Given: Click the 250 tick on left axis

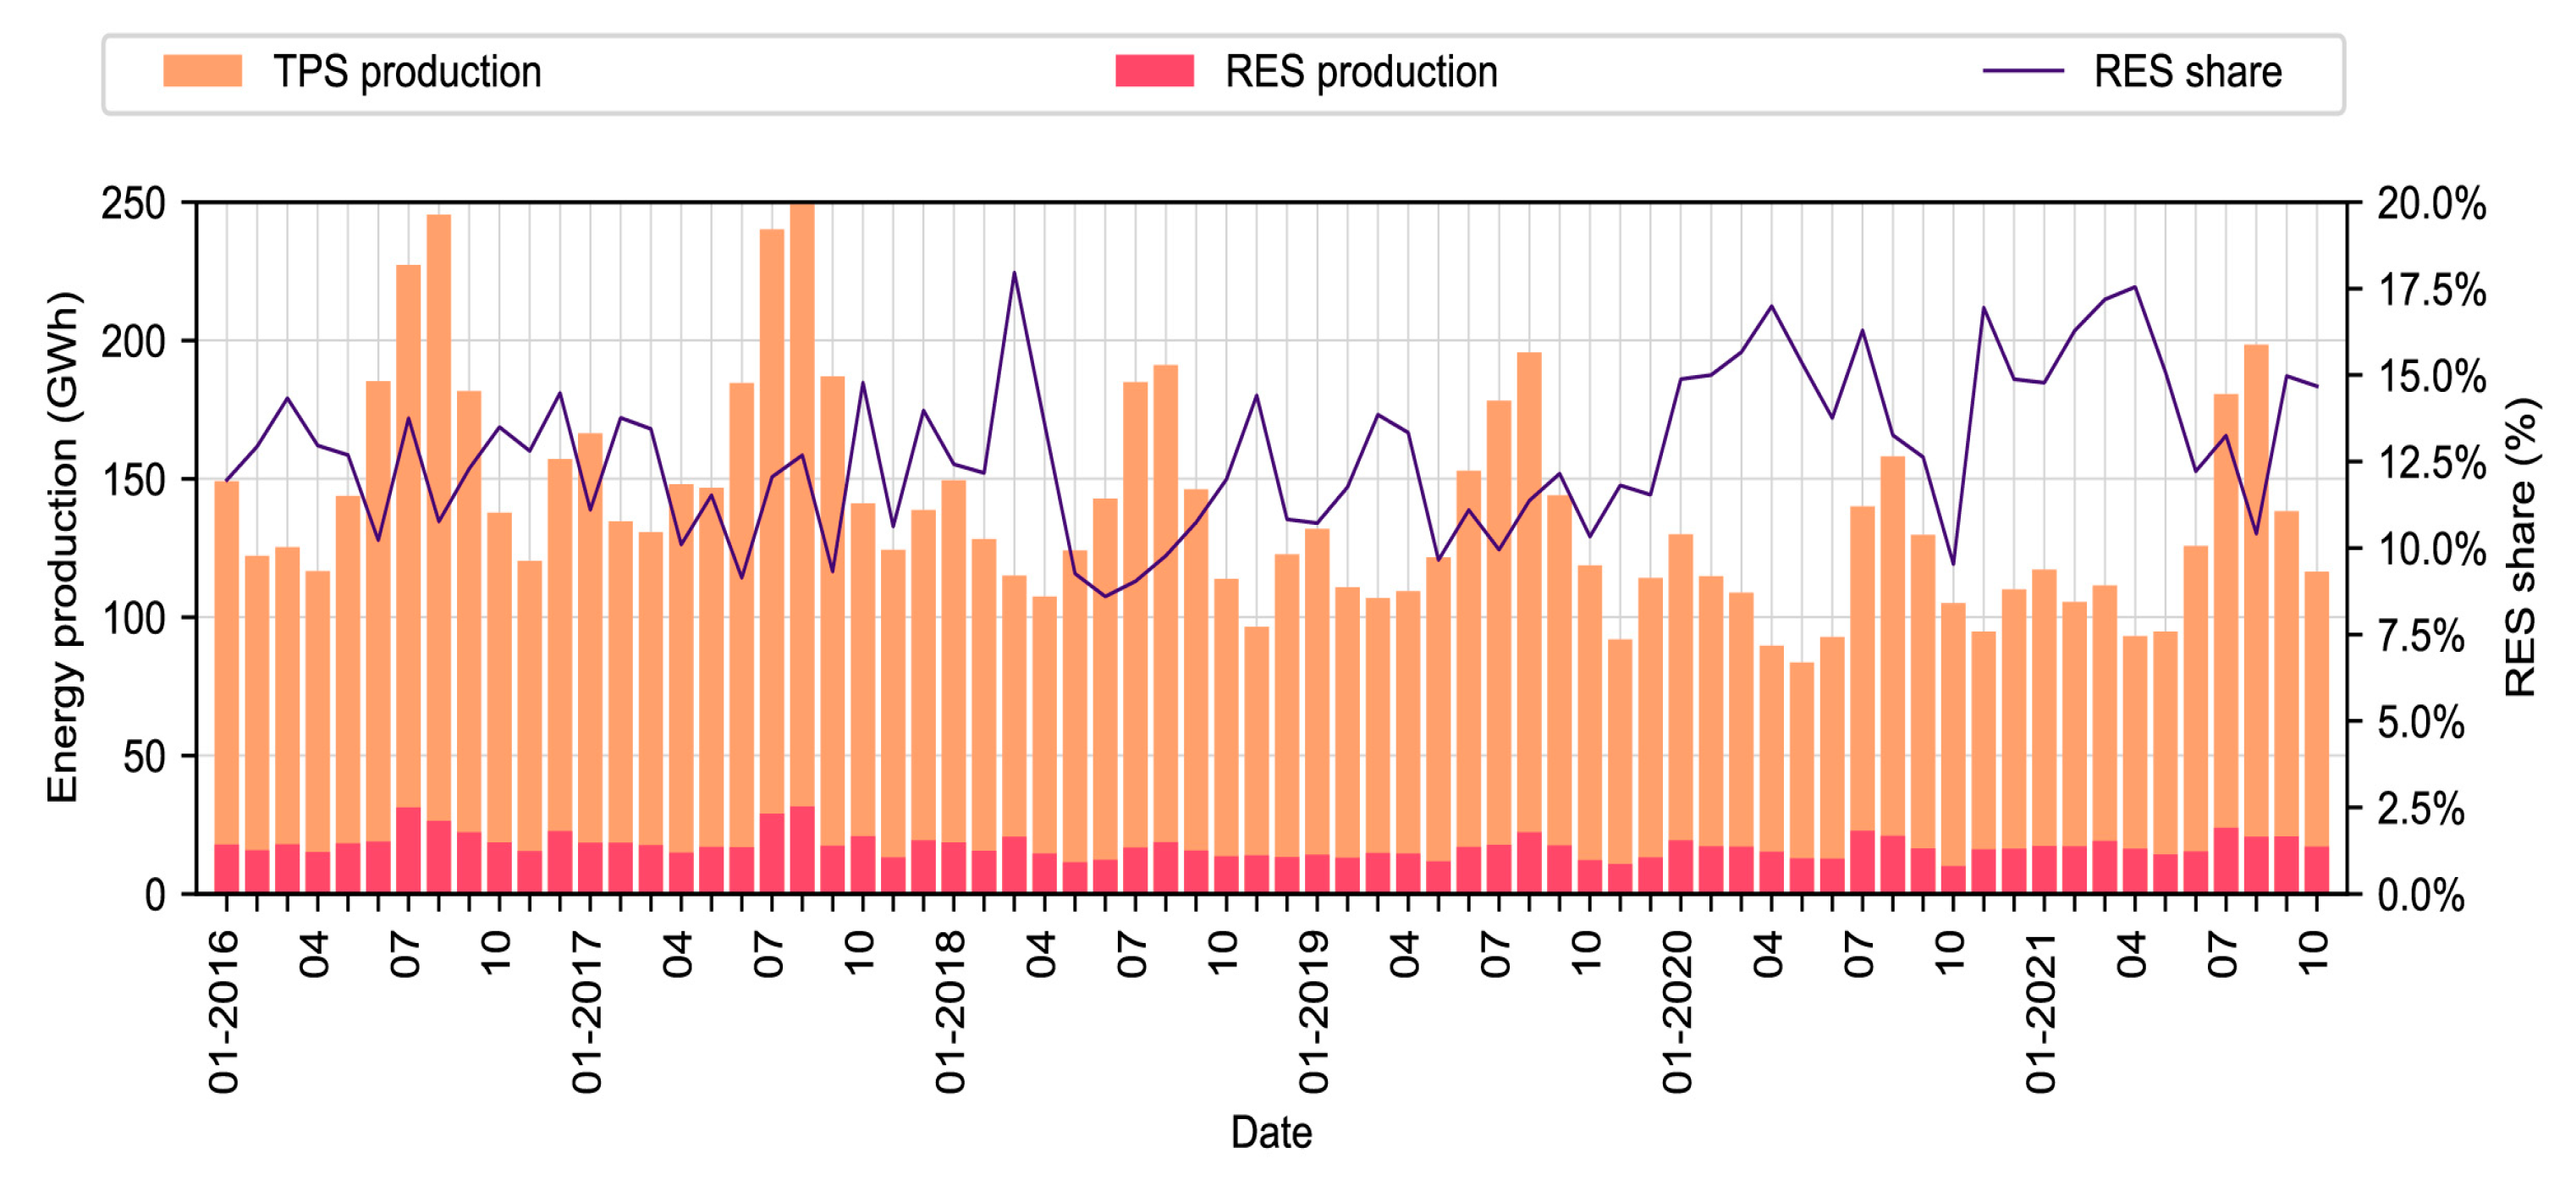Looking at the screenshot, I should click(x=133, y=203).
